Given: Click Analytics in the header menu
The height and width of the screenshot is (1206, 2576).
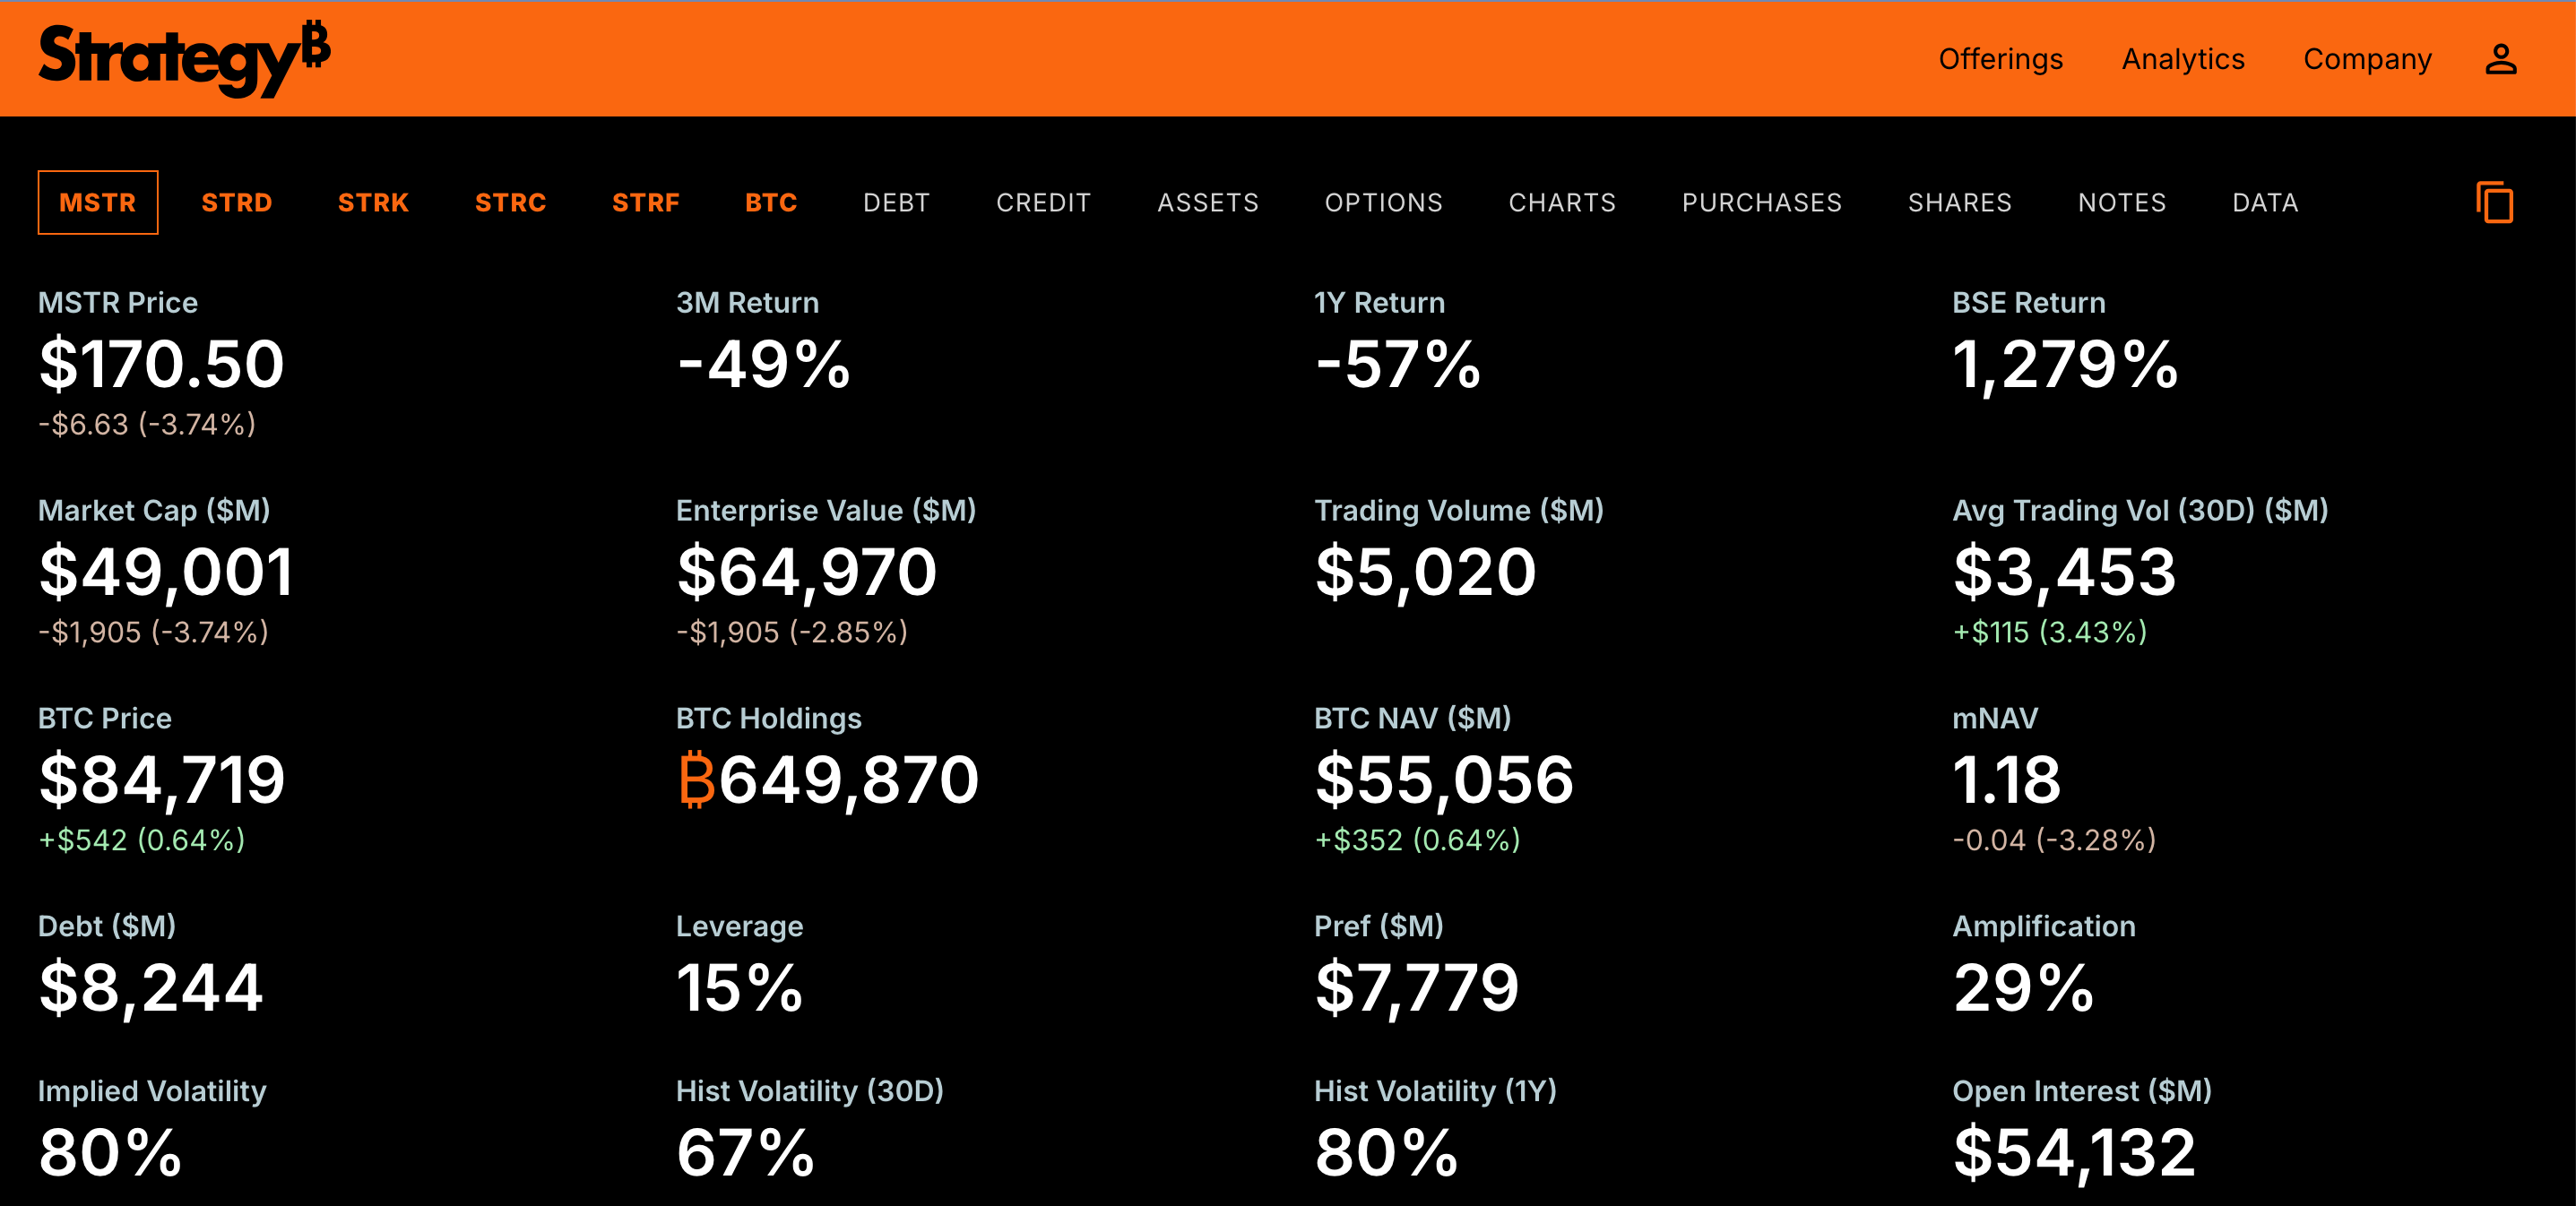Looking at the screenshot, I should click(x=2182, y=58).
